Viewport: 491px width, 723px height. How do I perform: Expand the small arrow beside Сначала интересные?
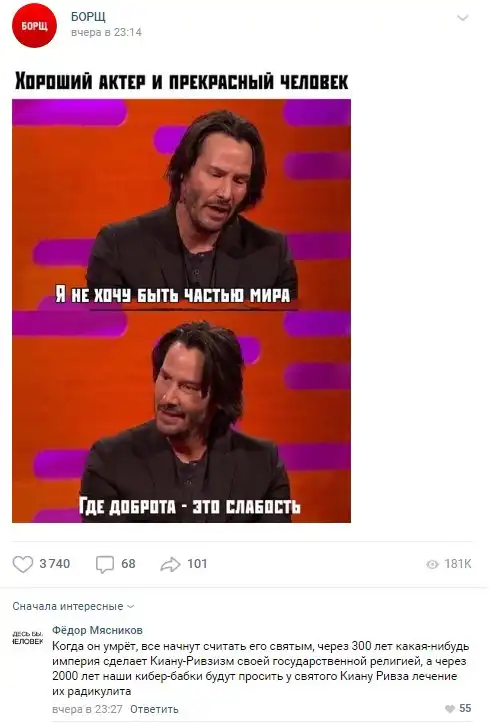130,607
